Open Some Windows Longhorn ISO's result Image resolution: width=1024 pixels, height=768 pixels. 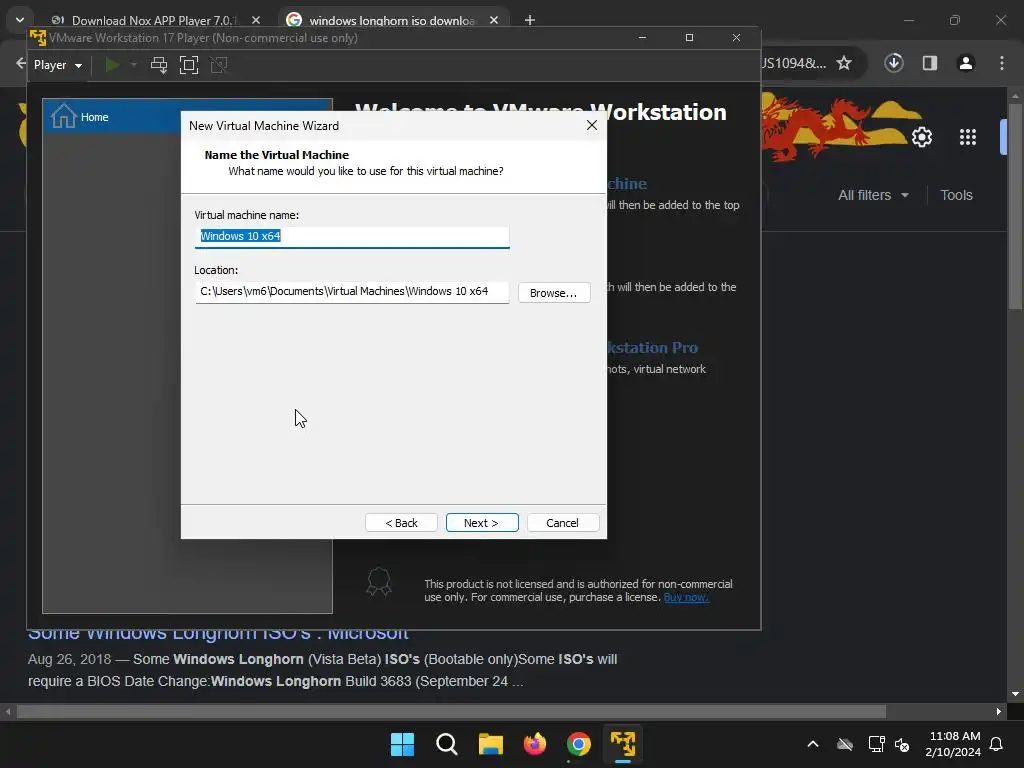click(218, 633)
